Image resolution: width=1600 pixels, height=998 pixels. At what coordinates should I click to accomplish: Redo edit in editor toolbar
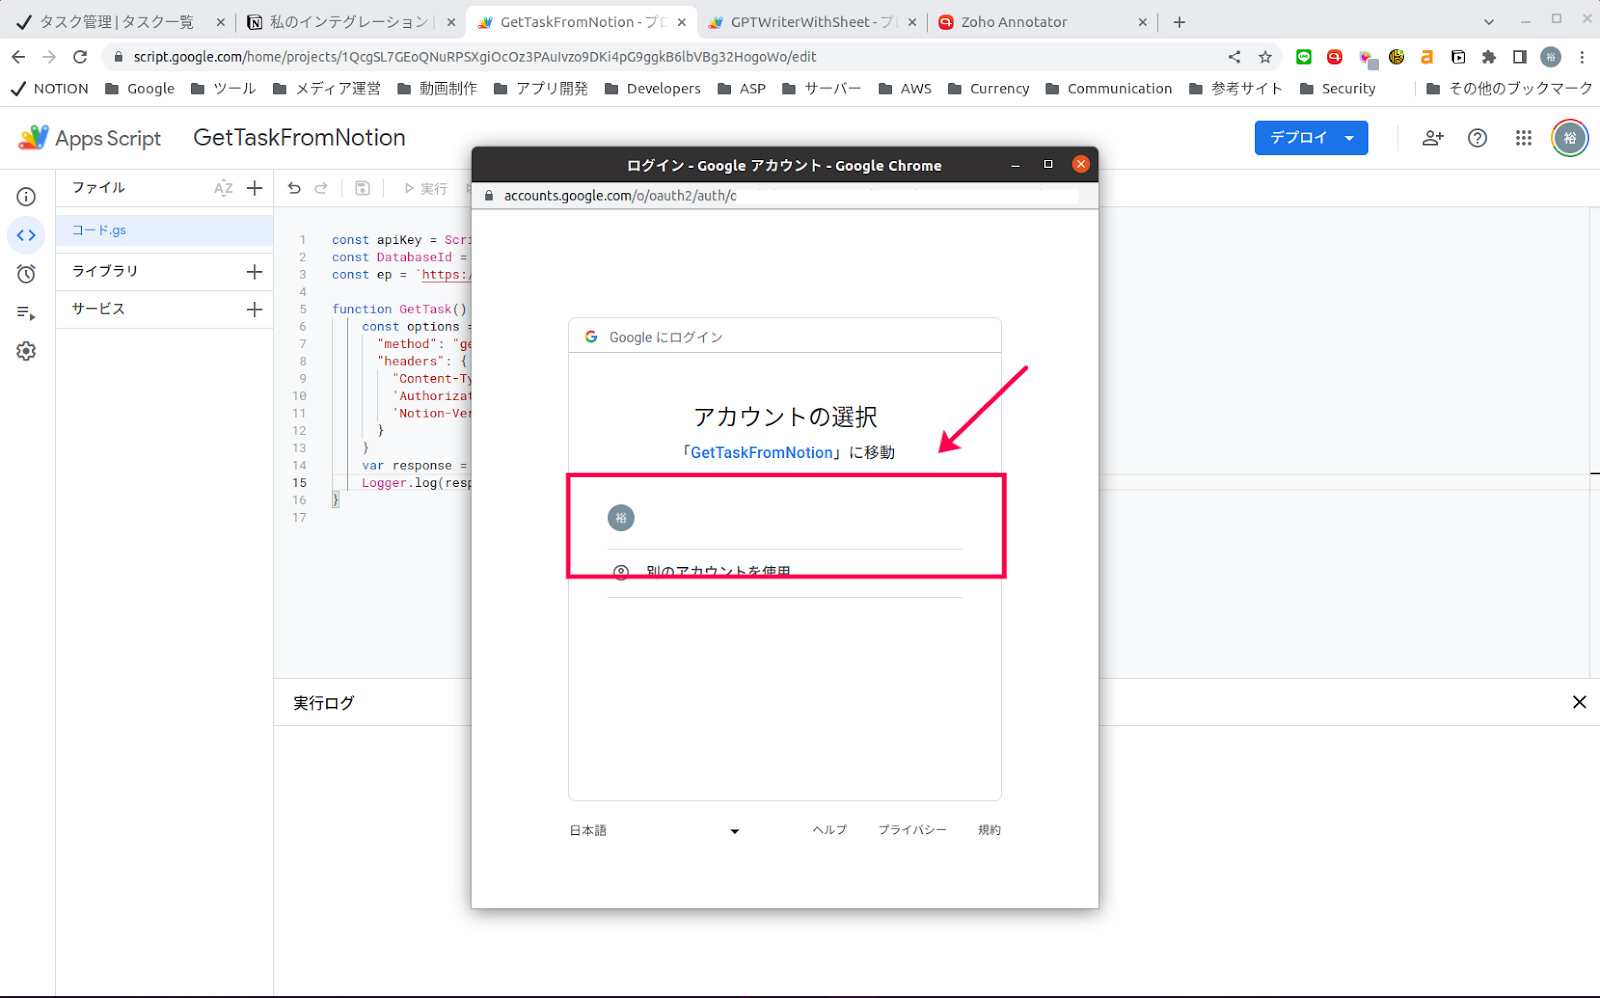click(321, 188)
